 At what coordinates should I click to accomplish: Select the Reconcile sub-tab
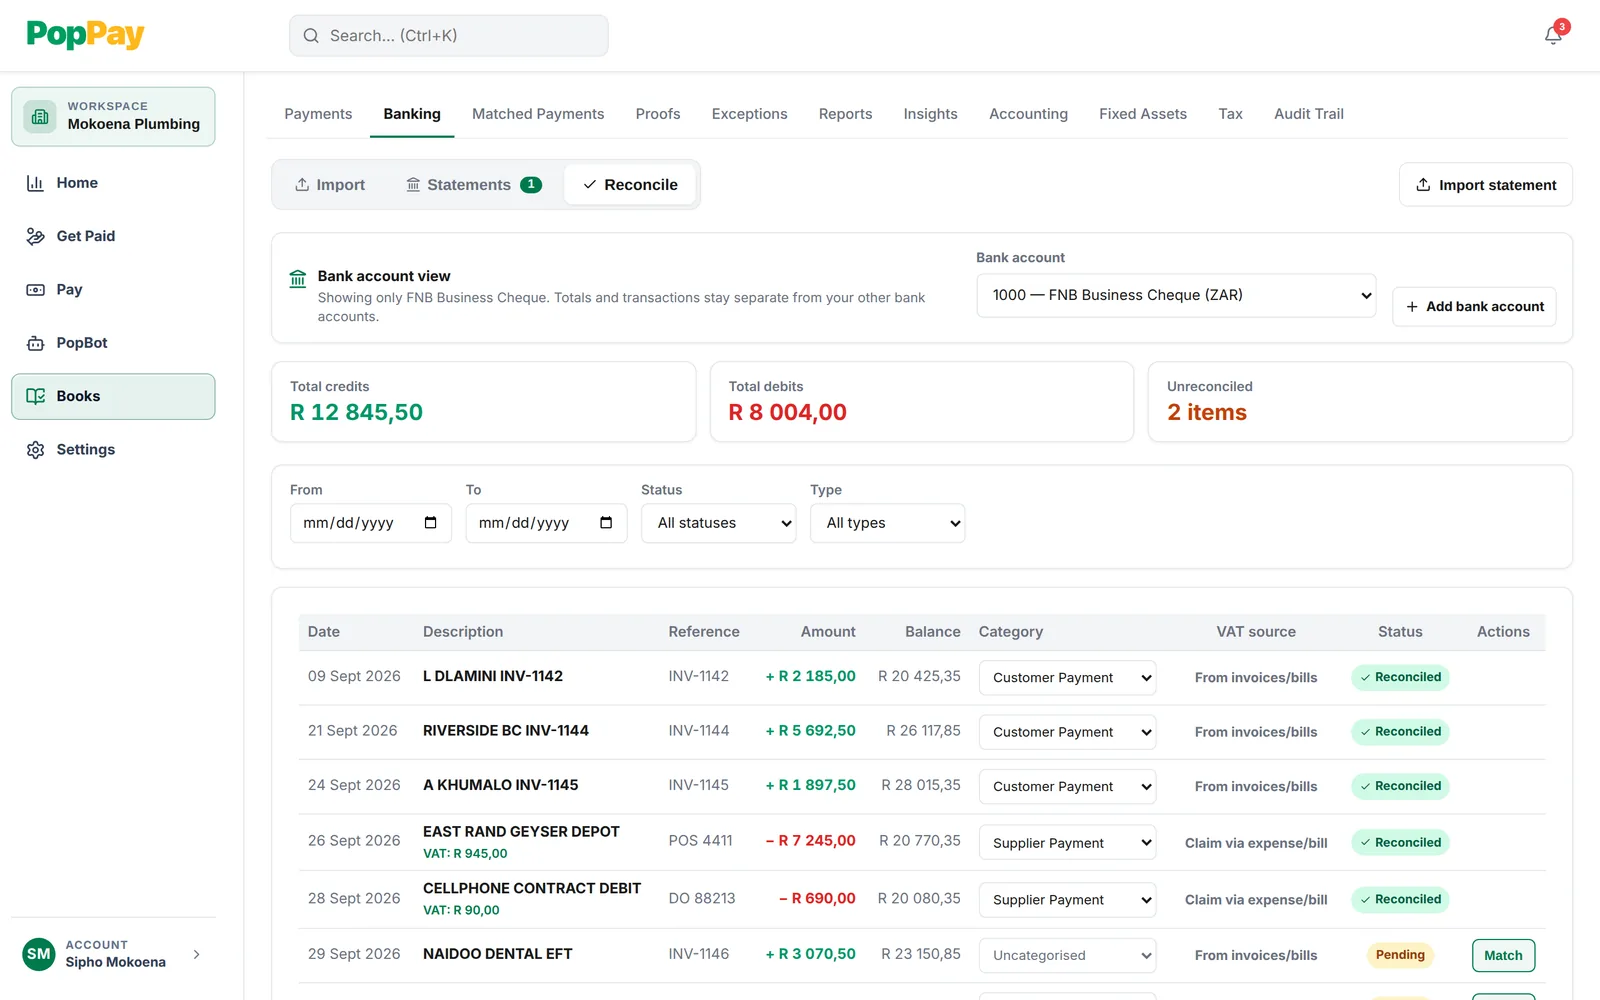pyautogui.click(x=630, y=185)
